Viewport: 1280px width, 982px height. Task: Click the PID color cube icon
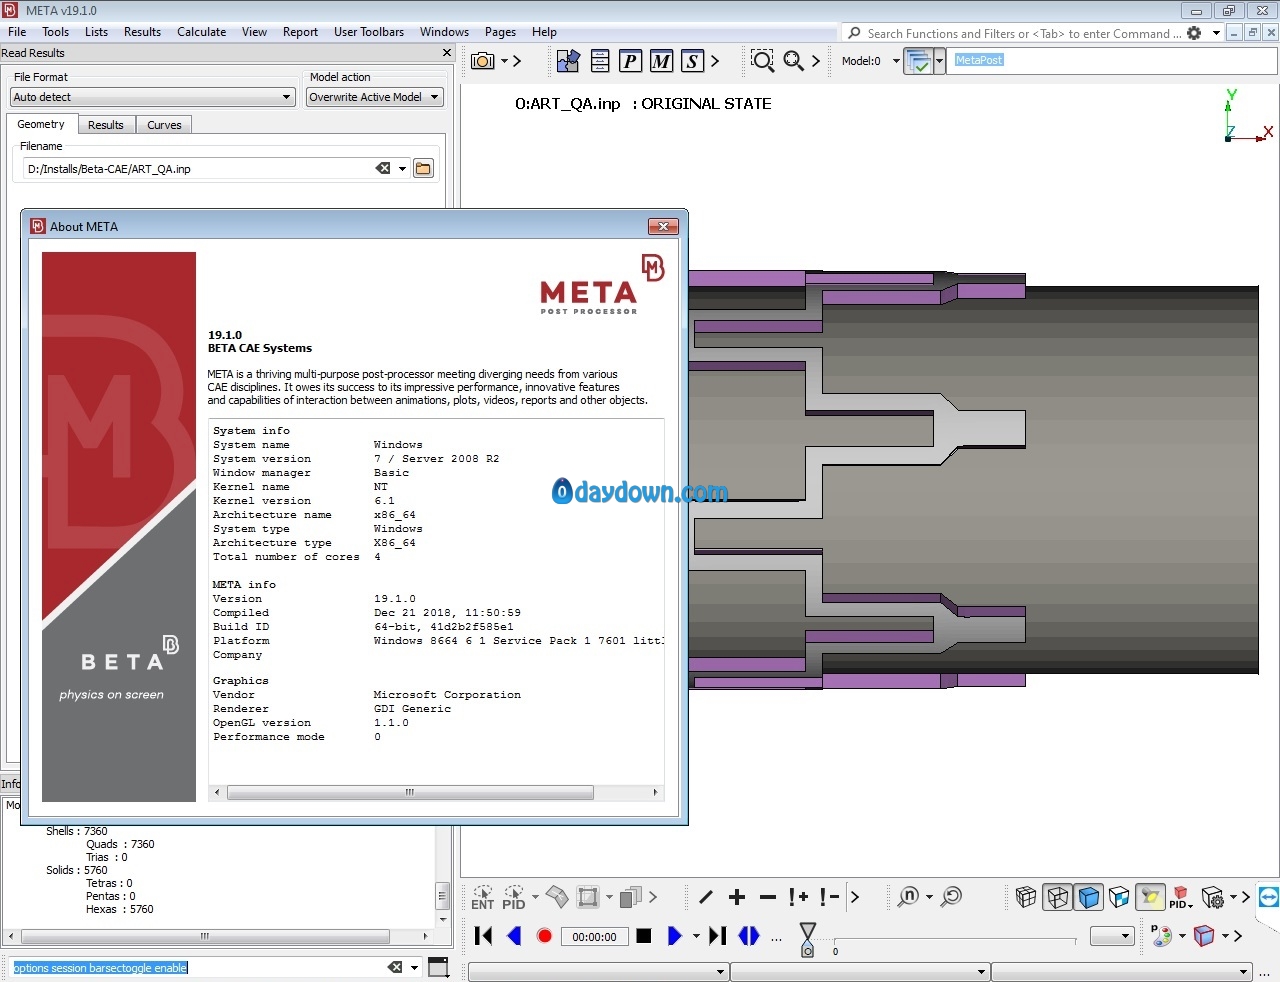(1181, 897)
